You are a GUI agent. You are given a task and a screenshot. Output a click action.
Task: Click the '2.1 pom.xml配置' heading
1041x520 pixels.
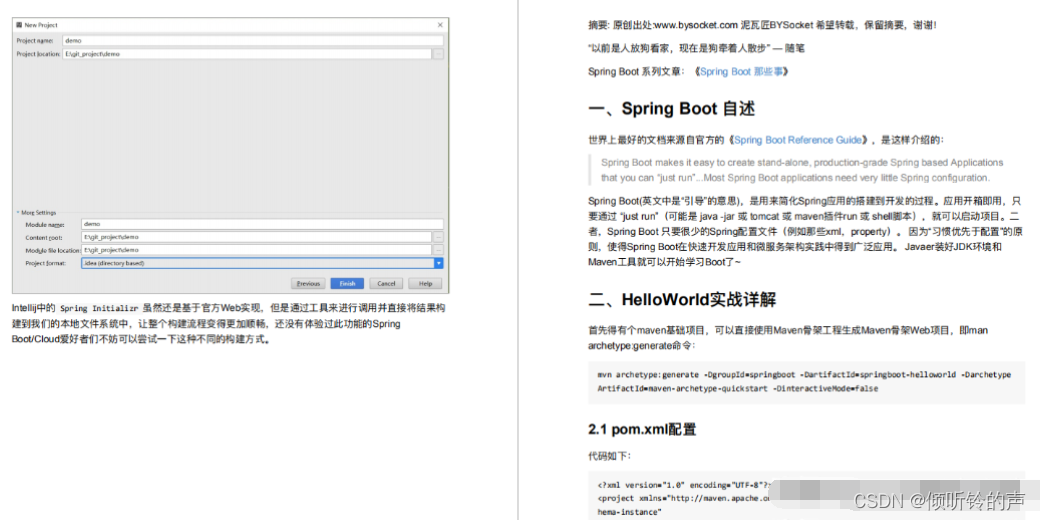[642, 430]
